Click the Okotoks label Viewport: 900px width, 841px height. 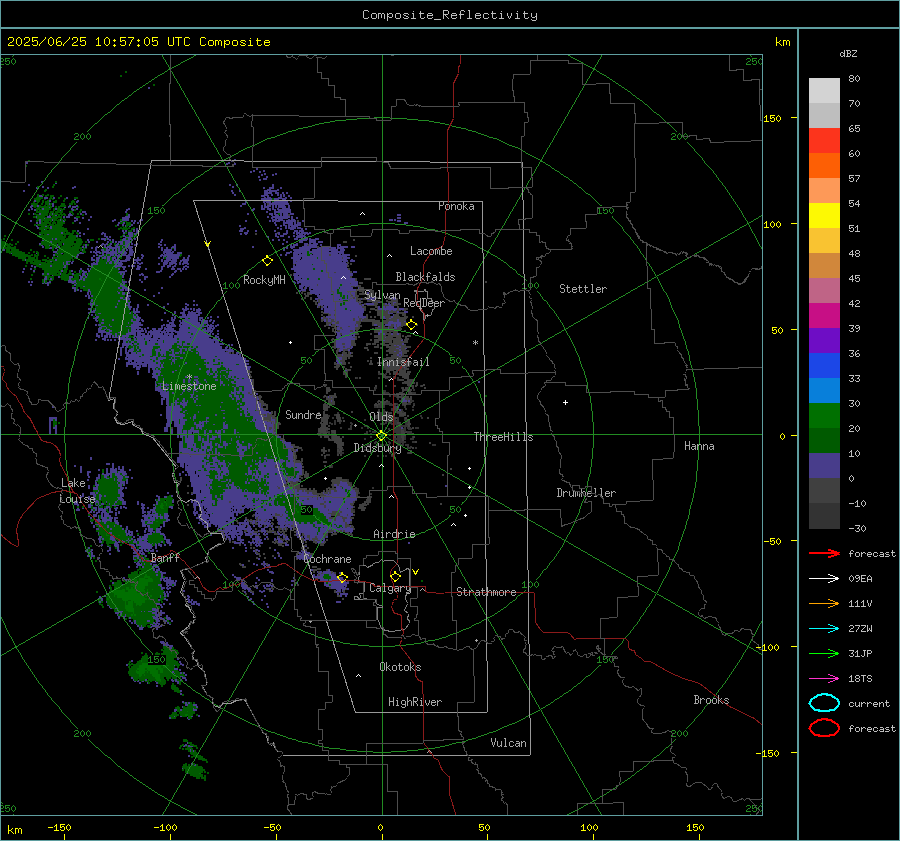click(x=400, y=667)
